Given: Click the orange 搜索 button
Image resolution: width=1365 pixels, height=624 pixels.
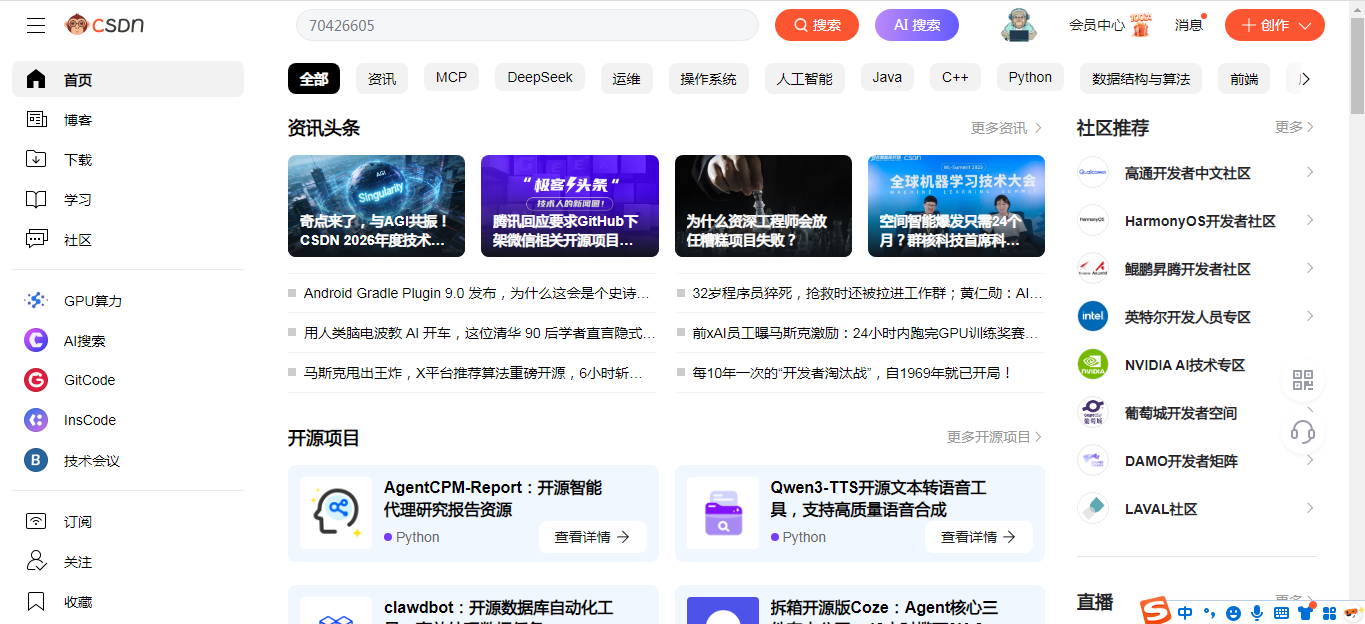Looking at the screenshot, I should point(817,25).
